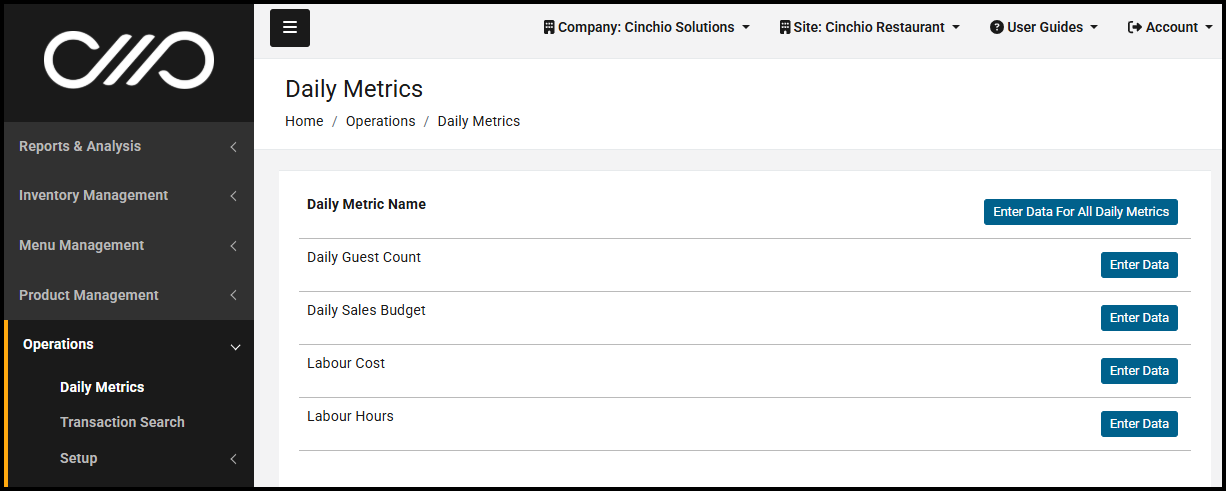The image size is (1226, 491).
Task: Expand the Reports & Analysis section
Action: pos(128,147)
